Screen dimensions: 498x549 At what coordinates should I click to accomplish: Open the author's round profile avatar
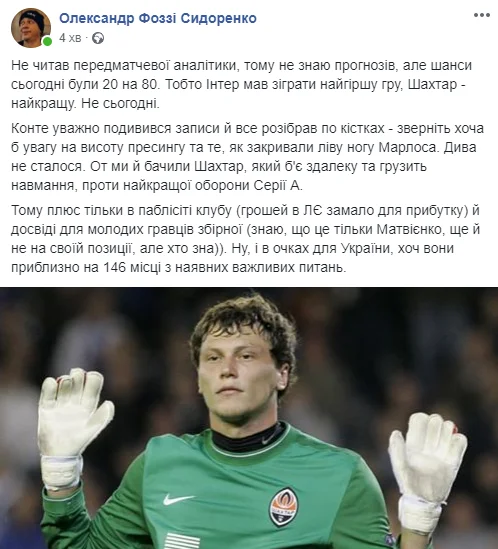(31, 27)
